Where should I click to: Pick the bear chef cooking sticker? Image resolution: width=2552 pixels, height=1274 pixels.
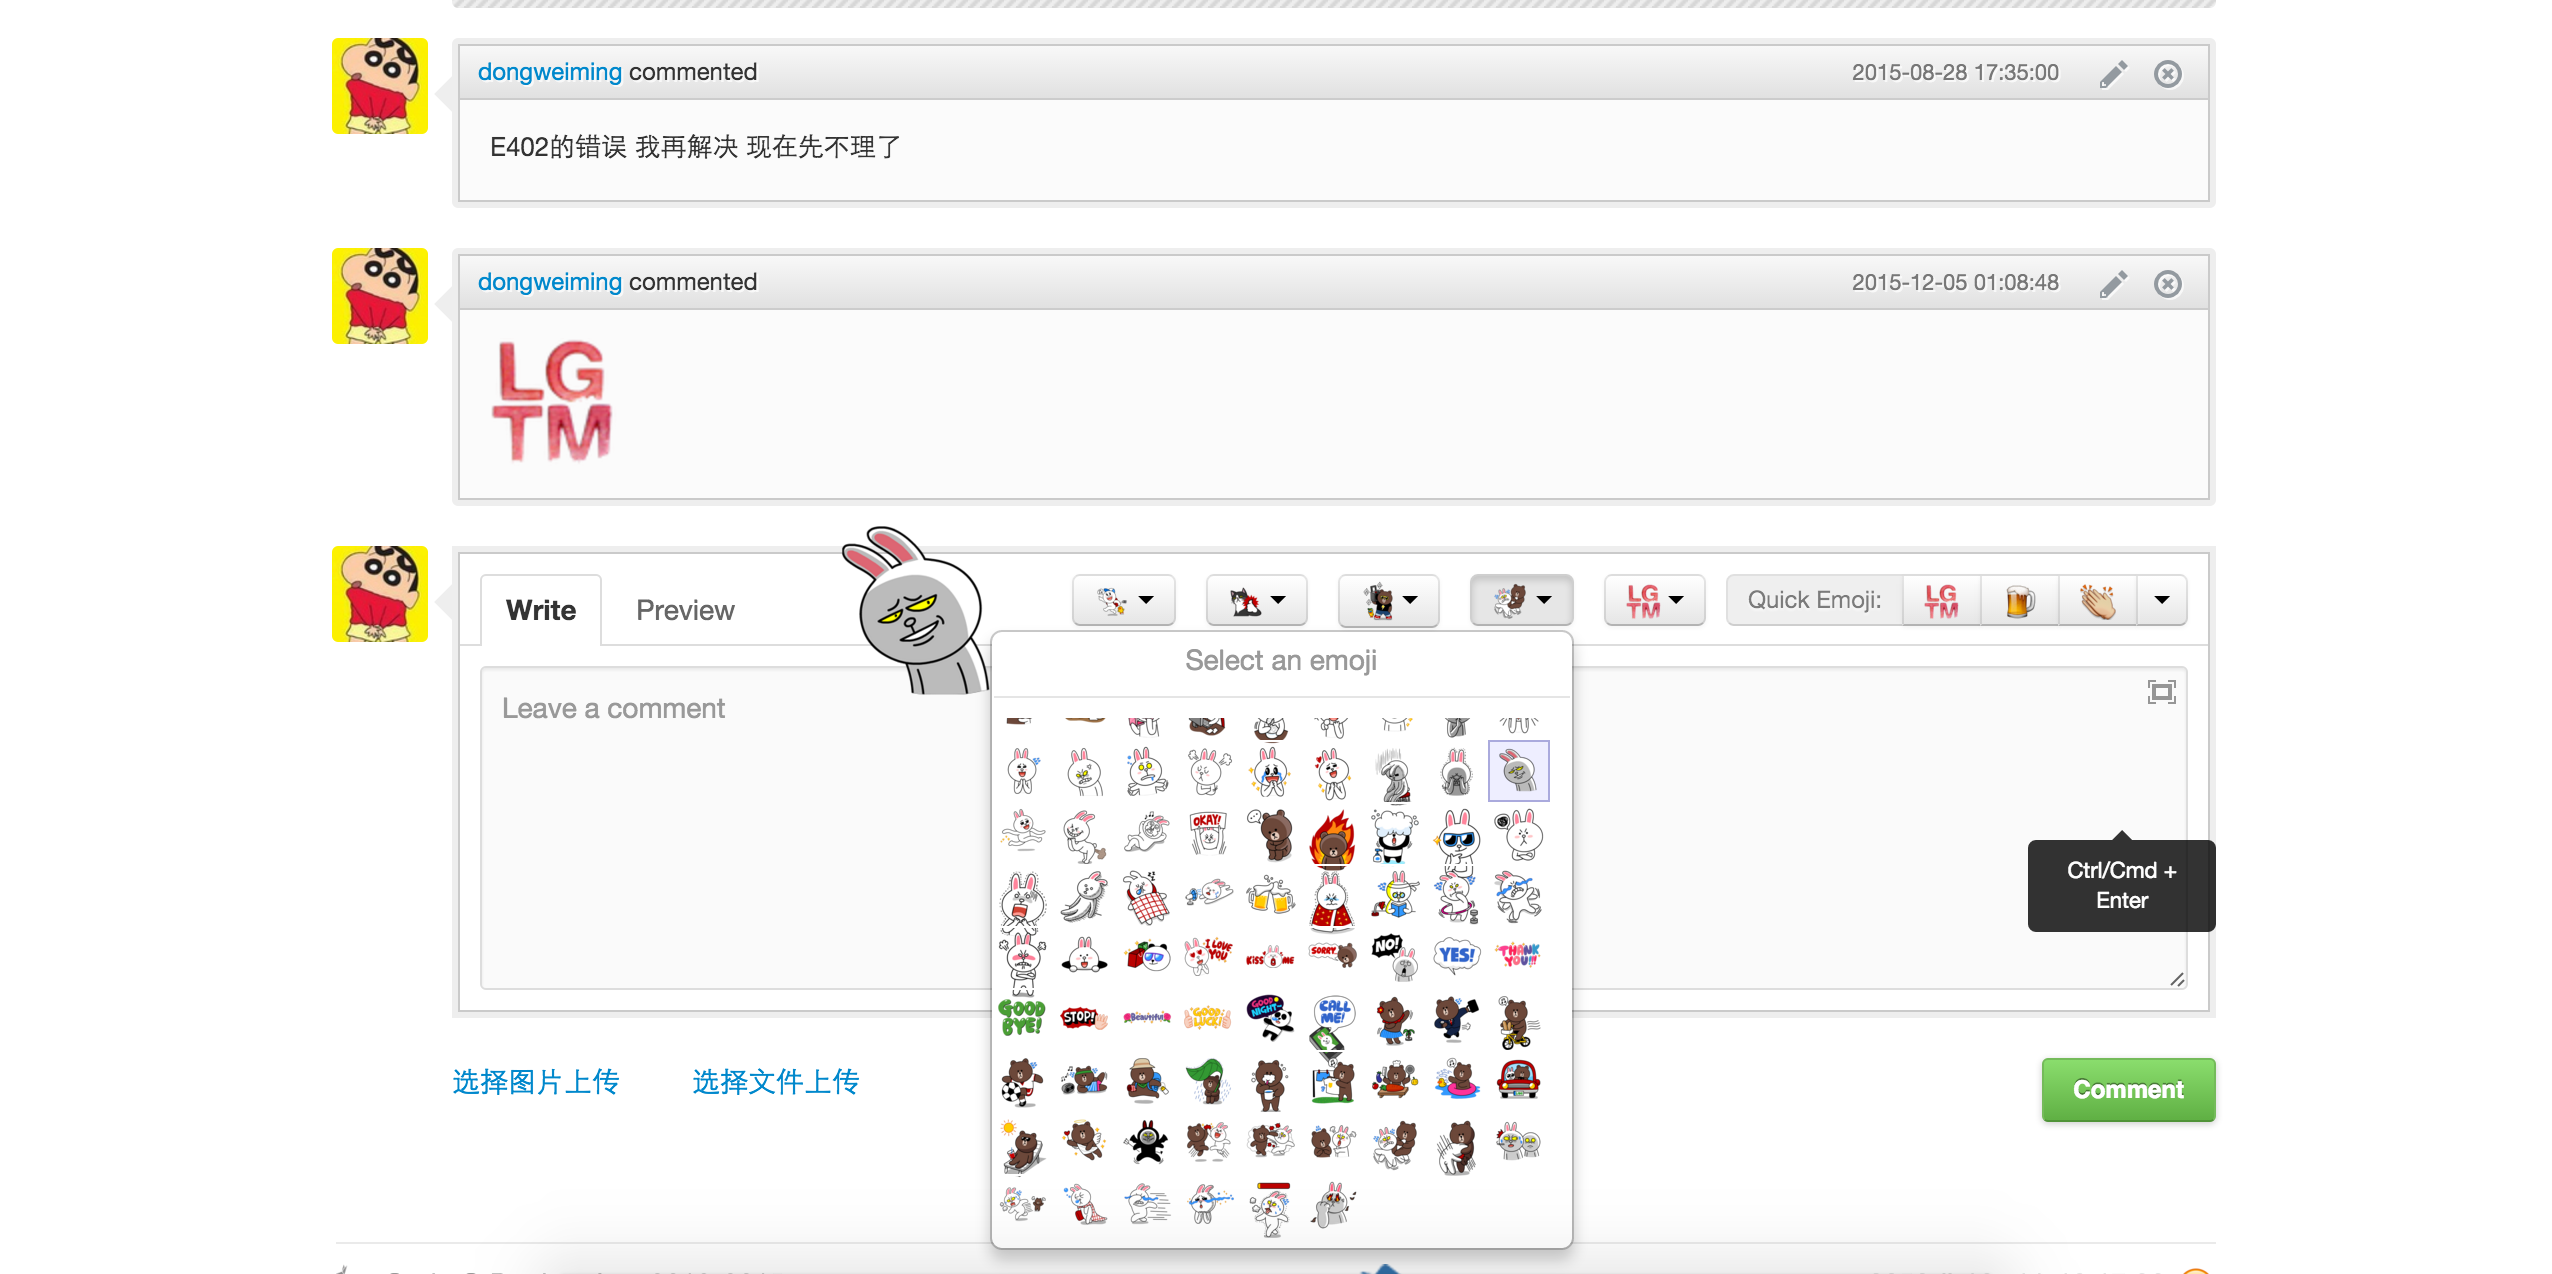pyautogui.click(x=1394, y=1080)
